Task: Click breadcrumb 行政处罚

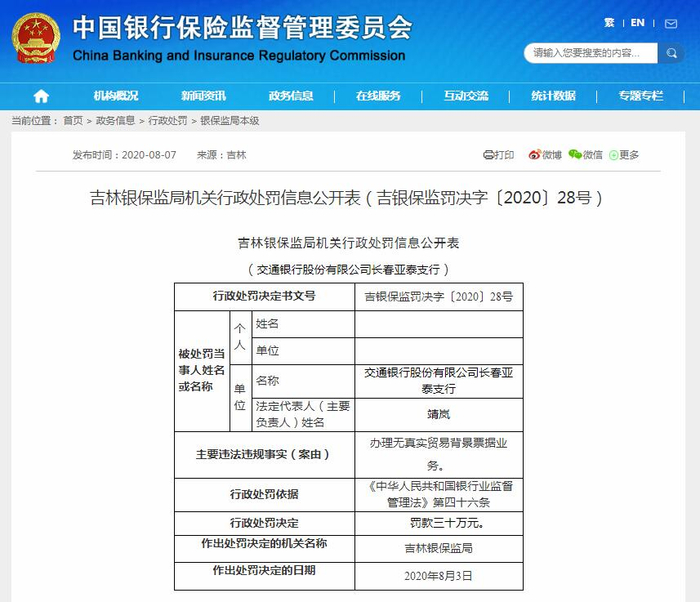Action: (x=167, y=121)
